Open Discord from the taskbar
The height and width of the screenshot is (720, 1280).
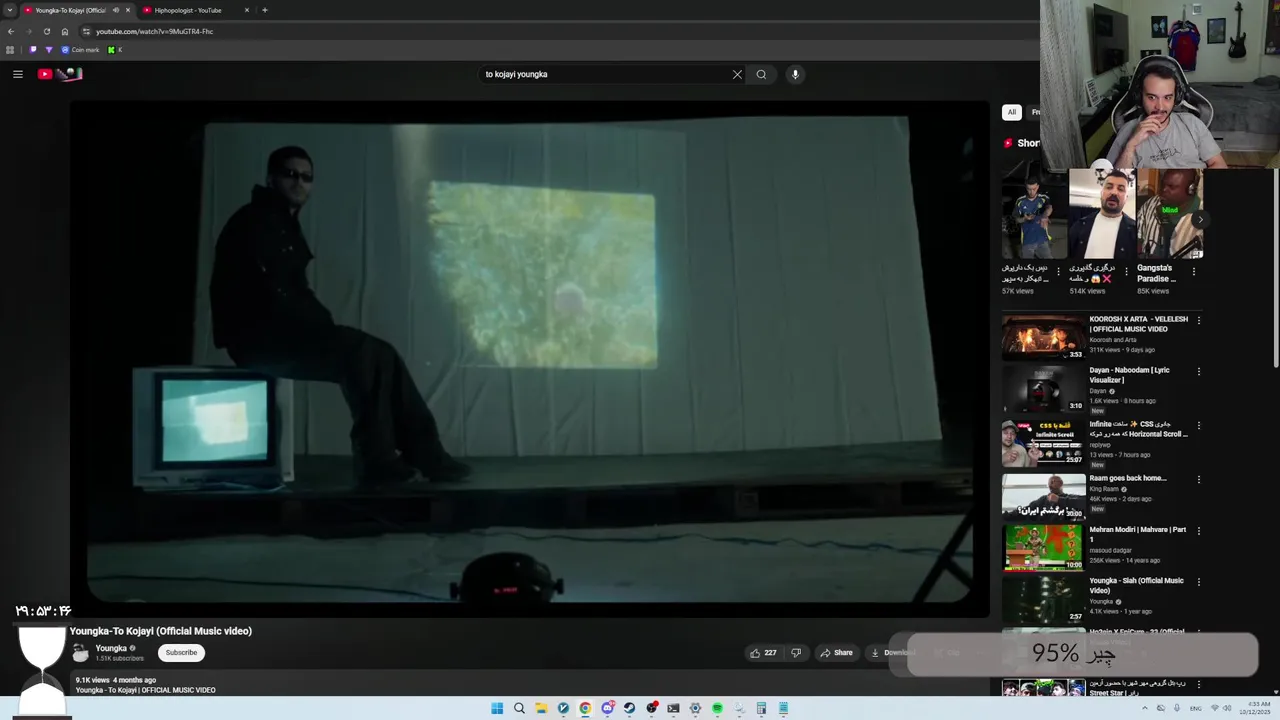(607, 708)
